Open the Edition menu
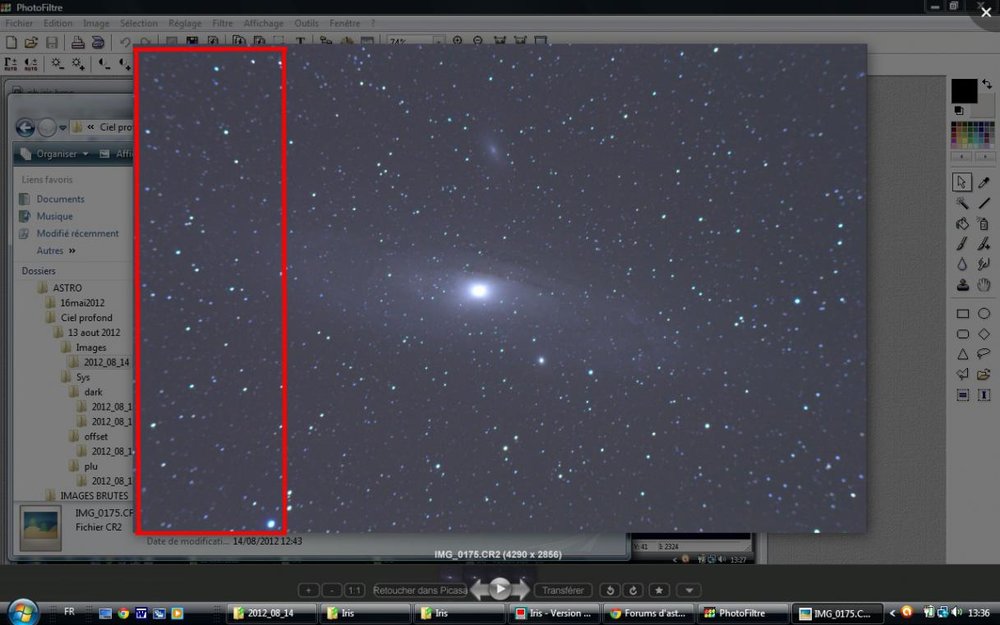The image size is (1000, 625). coord(57,23)
